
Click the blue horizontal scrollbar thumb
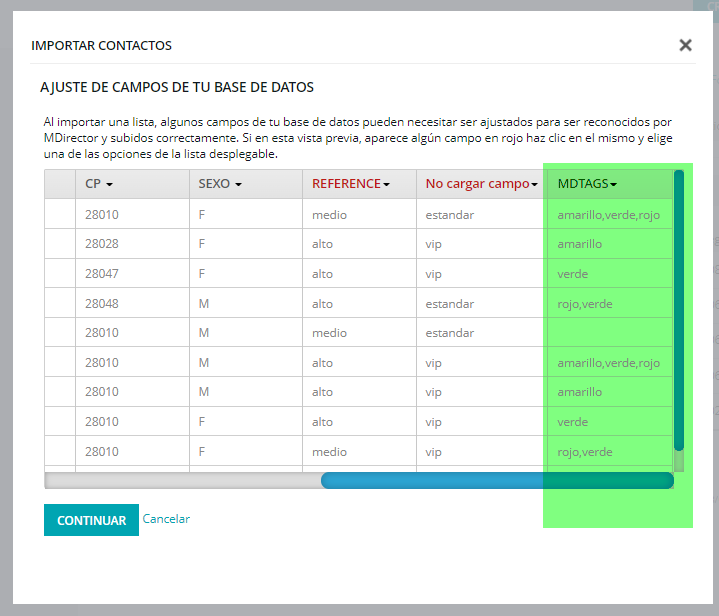click(x=496, y=481)
